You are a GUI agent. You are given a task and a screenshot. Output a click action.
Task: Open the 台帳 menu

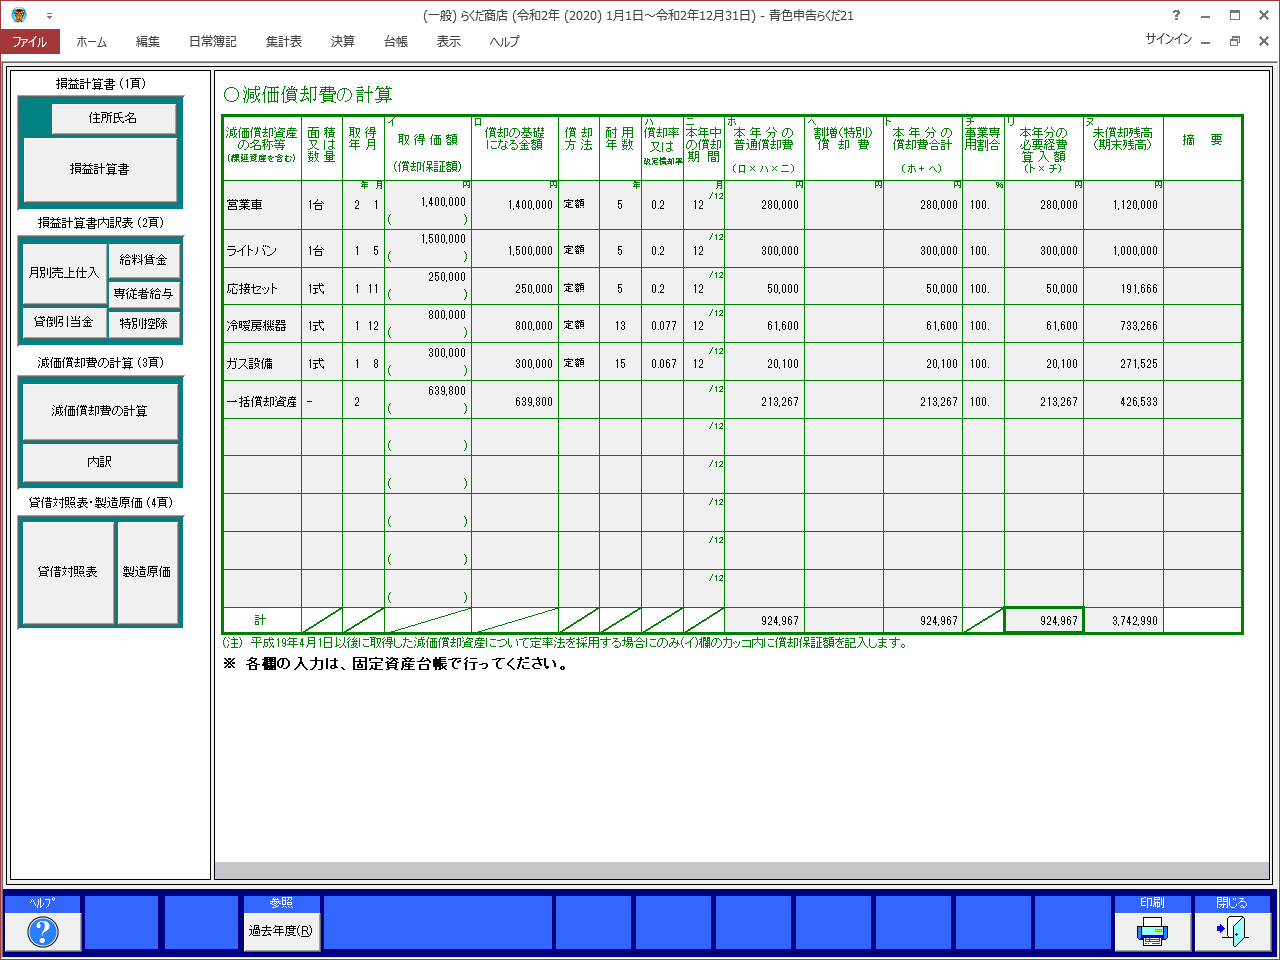click(396, 41)
